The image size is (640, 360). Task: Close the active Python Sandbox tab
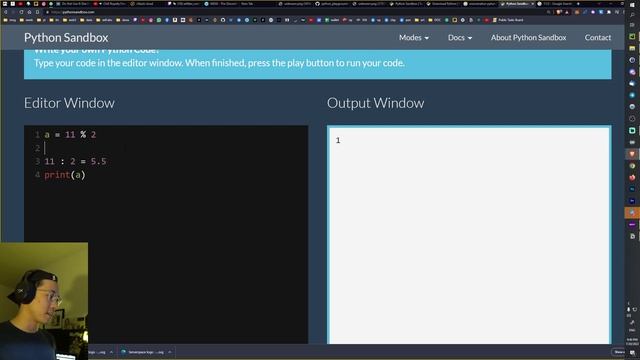(x=532, y=4)
